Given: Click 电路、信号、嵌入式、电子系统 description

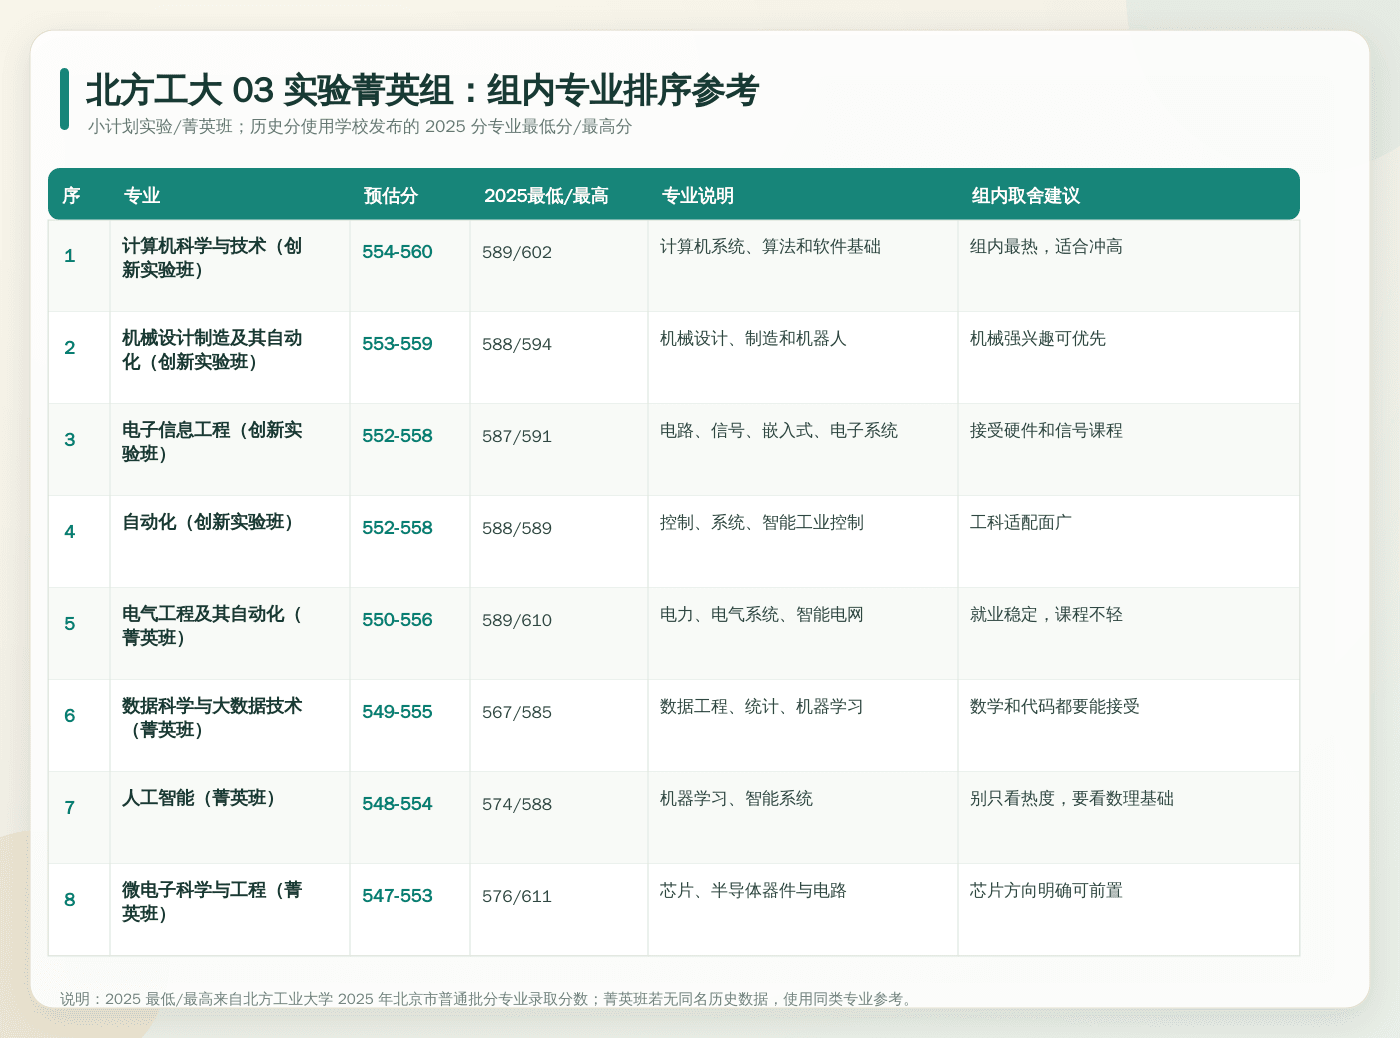Looking at the screenshot, I should 779,431.
